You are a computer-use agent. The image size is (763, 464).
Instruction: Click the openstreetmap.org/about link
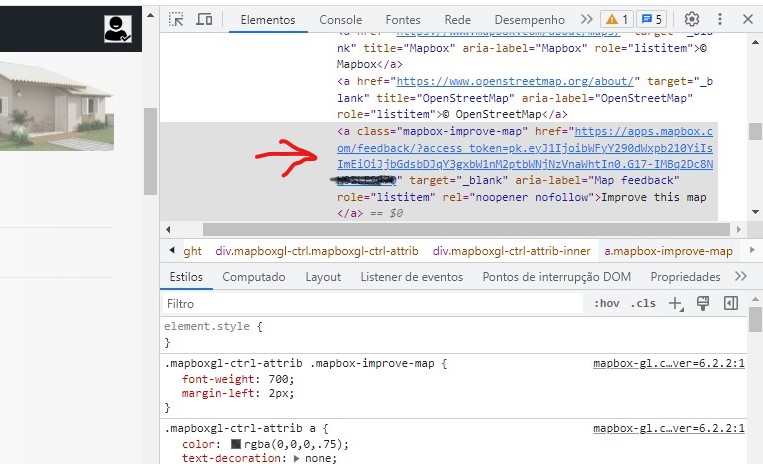pos(515,81)
